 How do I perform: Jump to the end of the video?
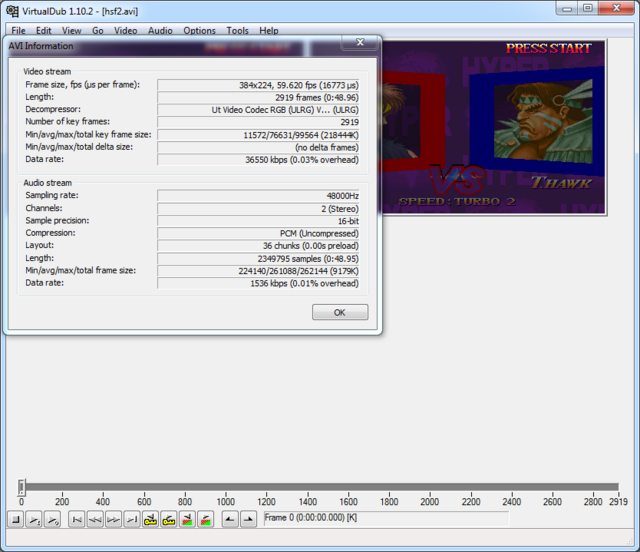point(132,519)
